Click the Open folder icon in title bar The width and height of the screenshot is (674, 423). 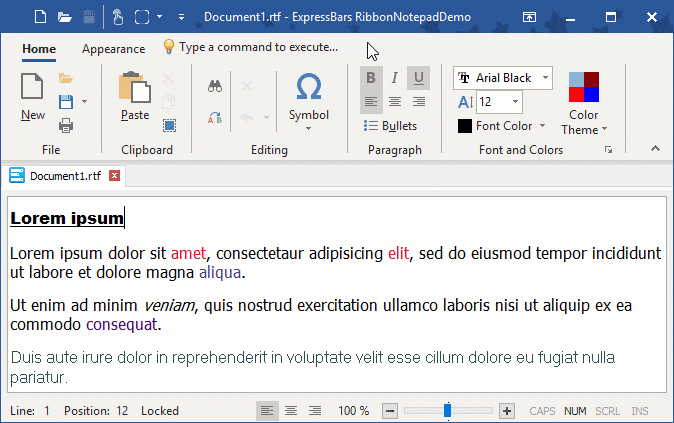[64, 17]
